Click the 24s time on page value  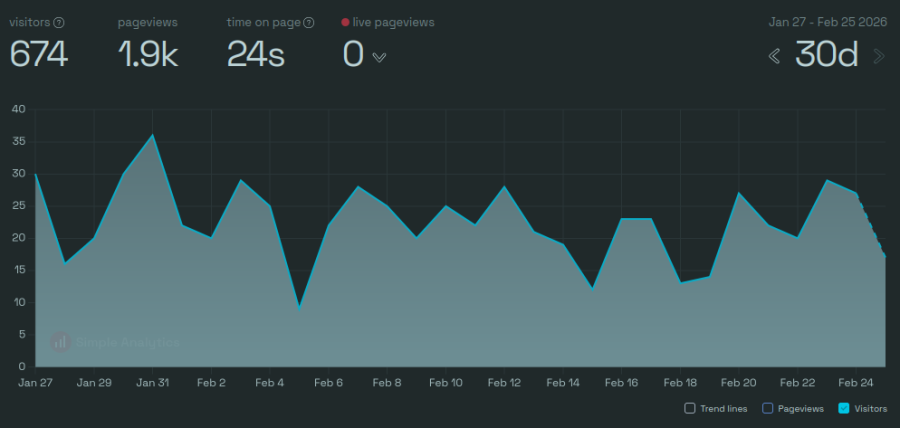[256, 56]
